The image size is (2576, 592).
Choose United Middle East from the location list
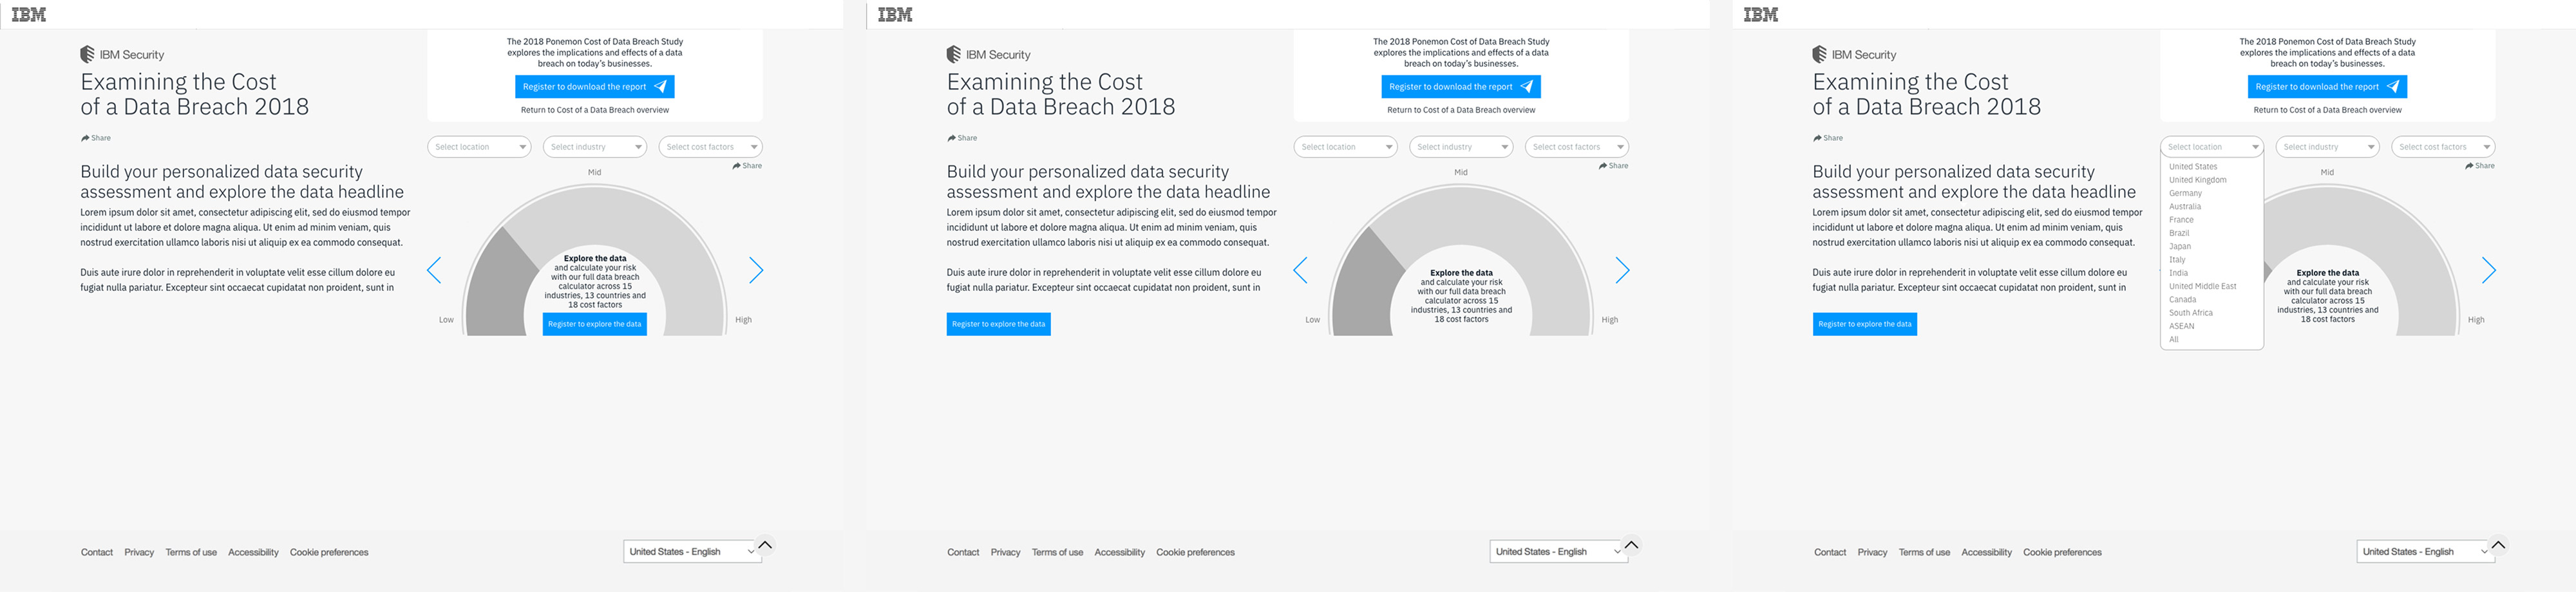(2202, 286)
